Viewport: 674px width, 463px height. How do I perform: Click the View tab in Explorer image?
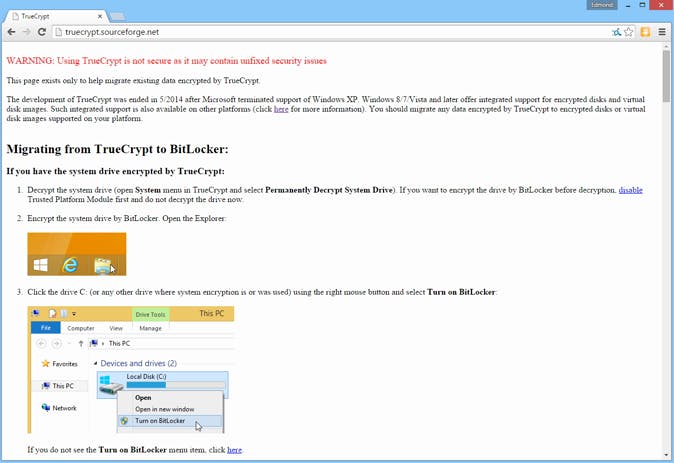[x=116, y=328]
